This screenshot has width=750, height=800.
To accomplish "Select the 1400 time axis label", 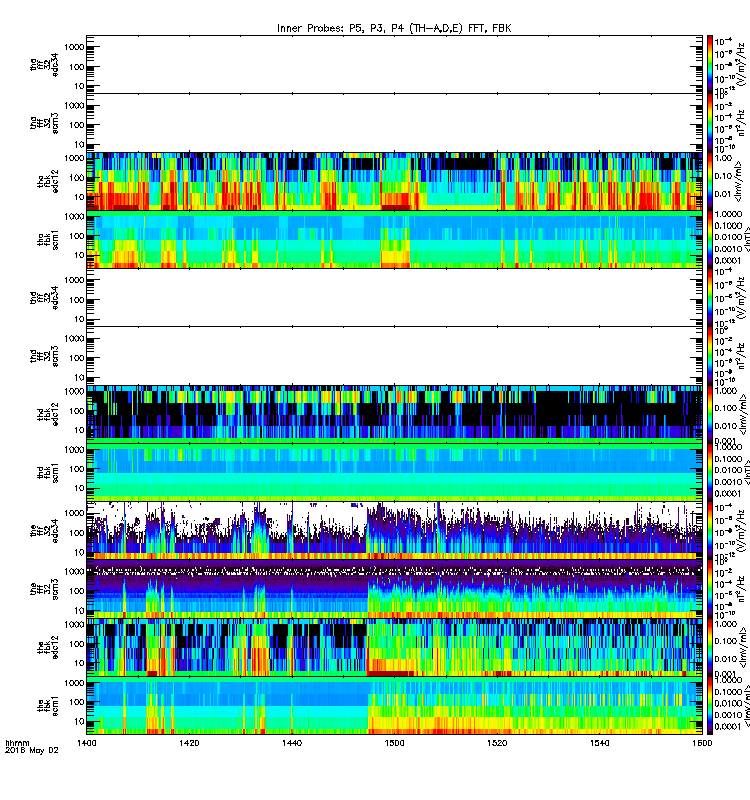I will click(x=87, y=743).
